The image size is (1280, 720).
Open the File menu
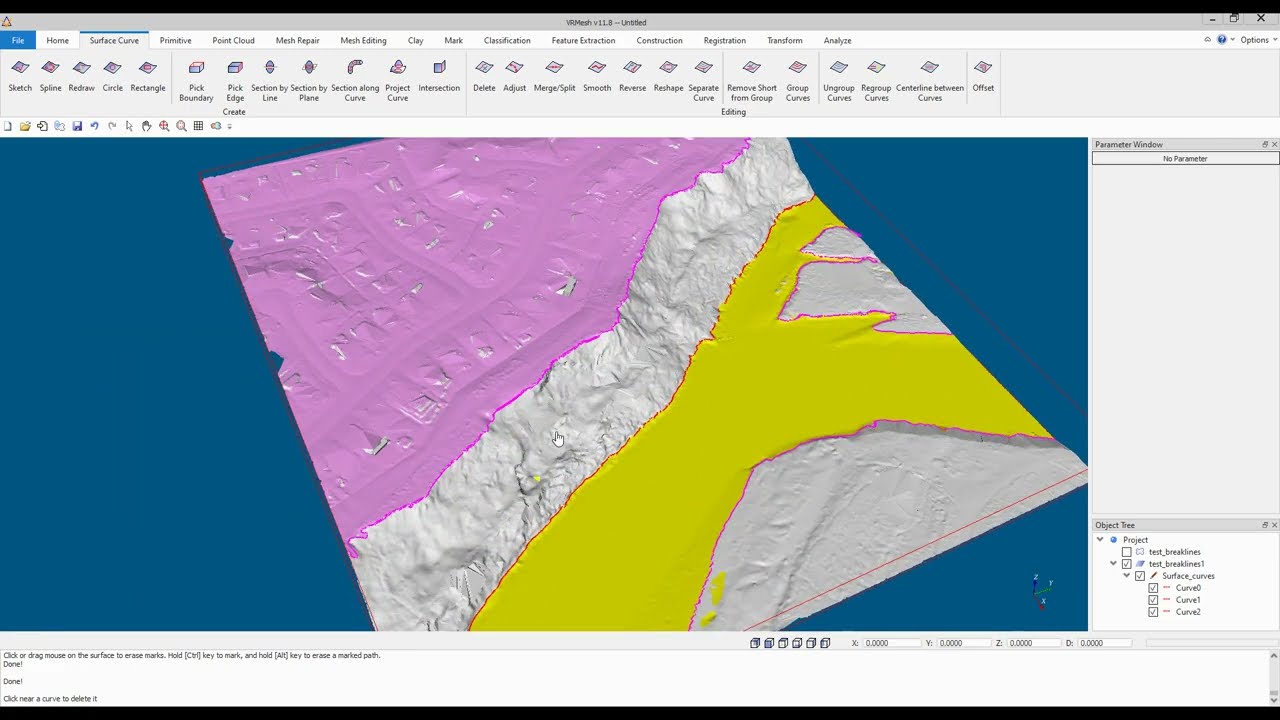pos(18,40)
